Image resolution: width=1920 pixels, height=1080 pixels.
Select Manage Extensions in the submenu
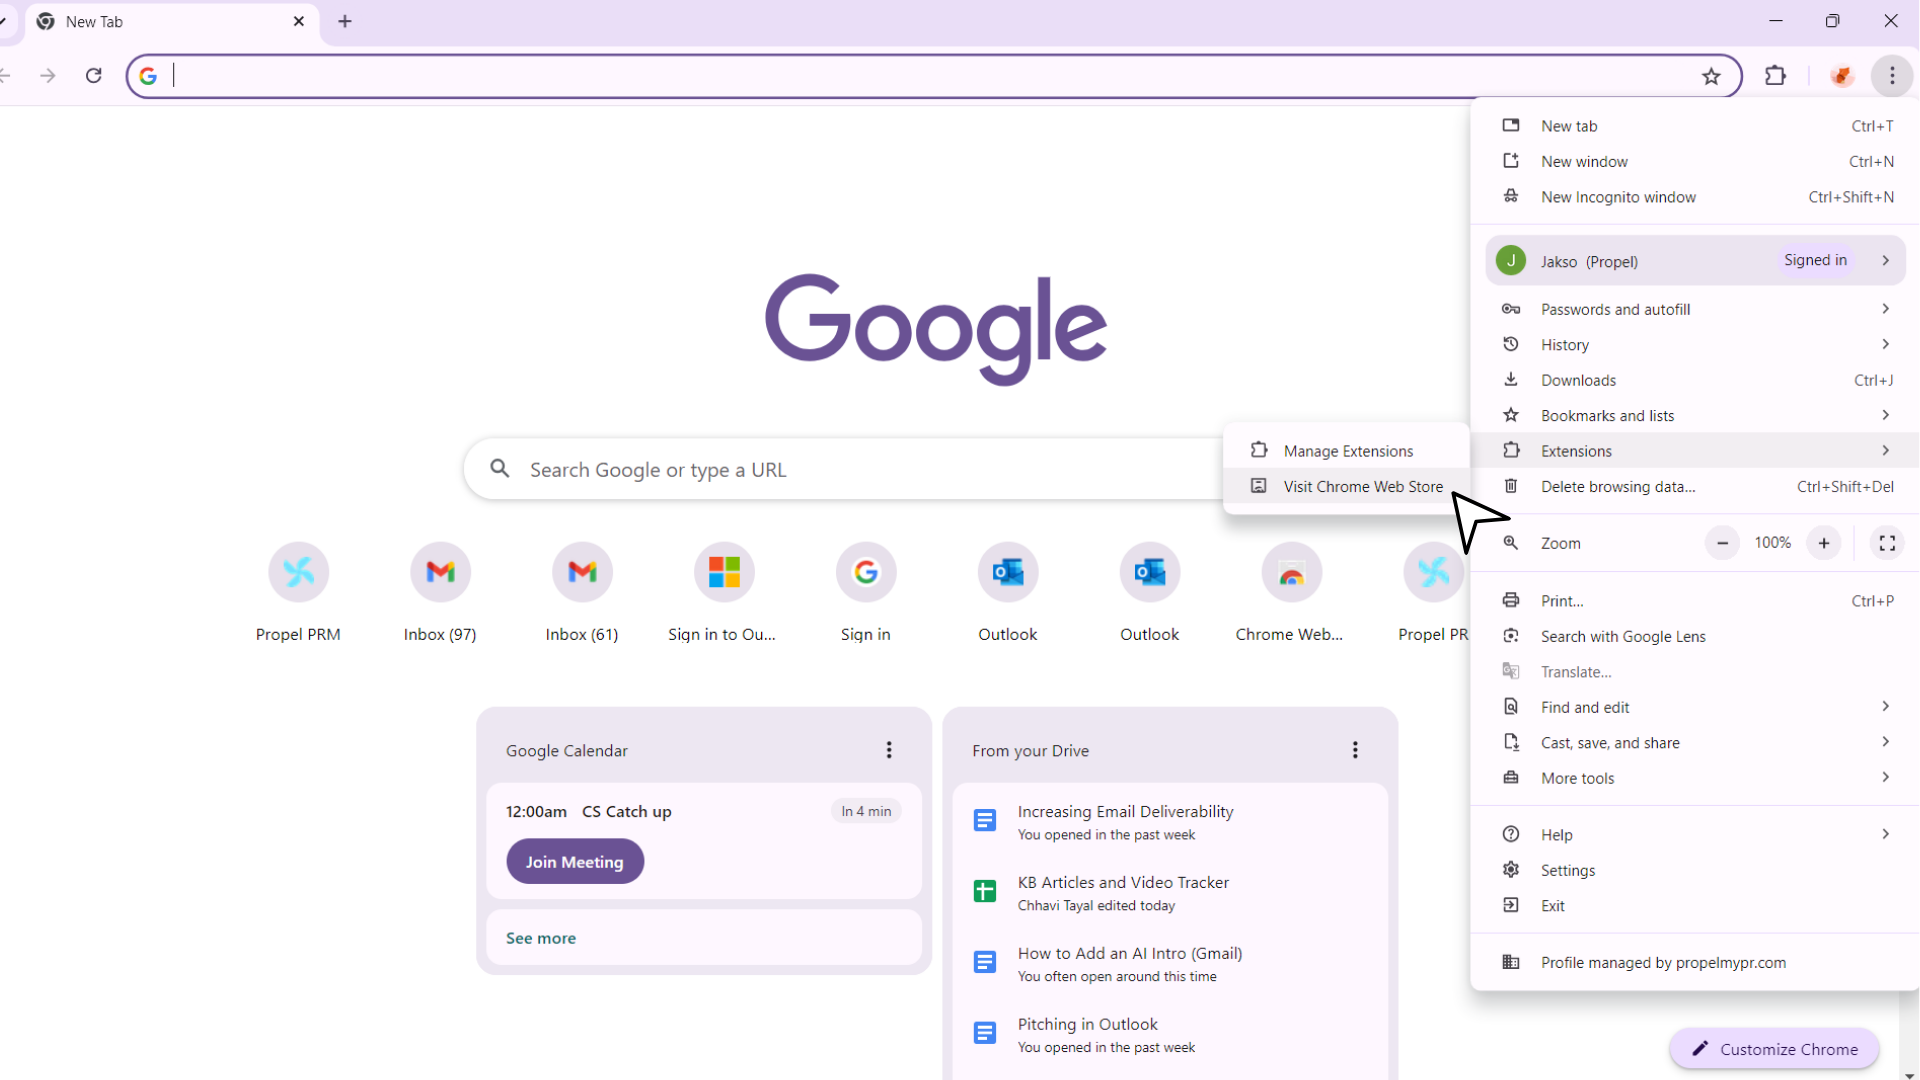coord(1346,451)
